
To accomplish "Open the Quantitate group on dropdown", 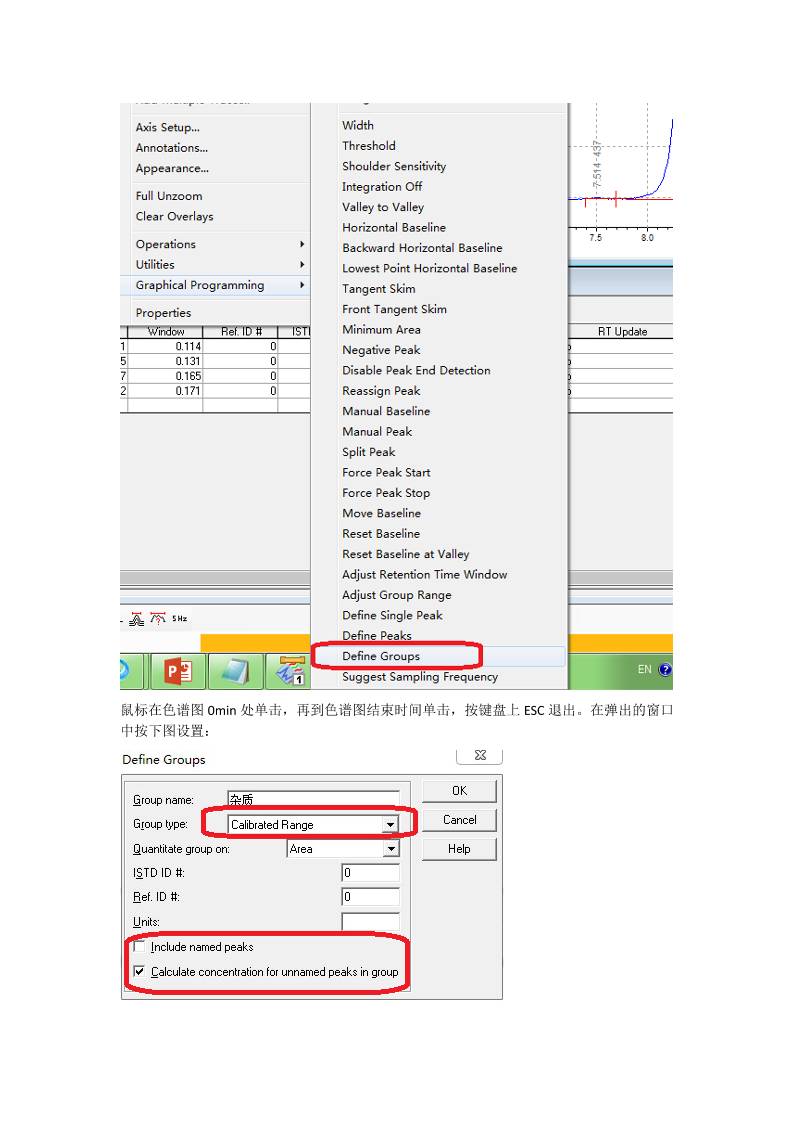I will [x=391, y=849].
